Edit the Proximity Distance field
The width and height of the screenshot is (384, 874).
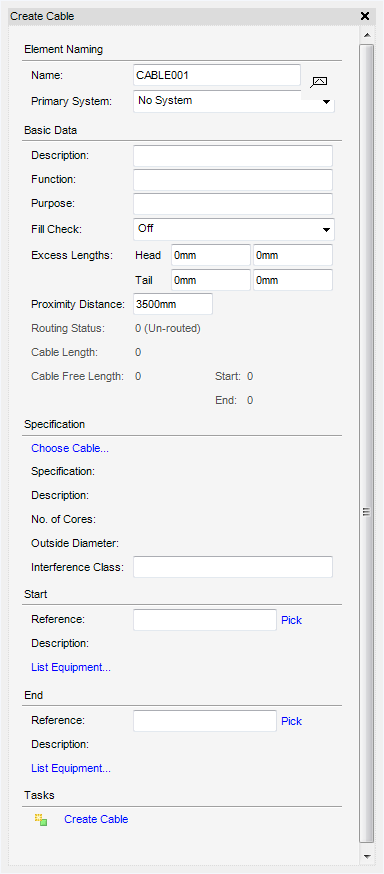(x=173, y=304)
